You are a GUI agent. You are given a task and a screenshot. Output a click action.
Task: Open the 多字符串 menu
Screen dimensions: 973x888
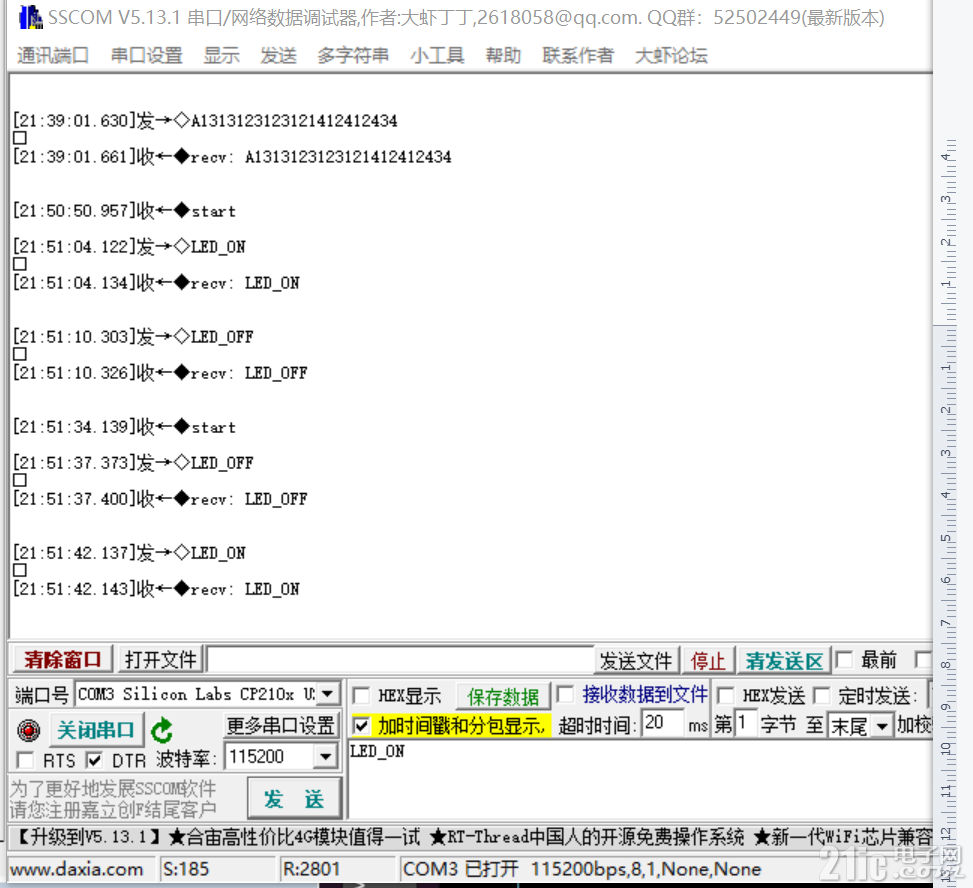(352, 55)
